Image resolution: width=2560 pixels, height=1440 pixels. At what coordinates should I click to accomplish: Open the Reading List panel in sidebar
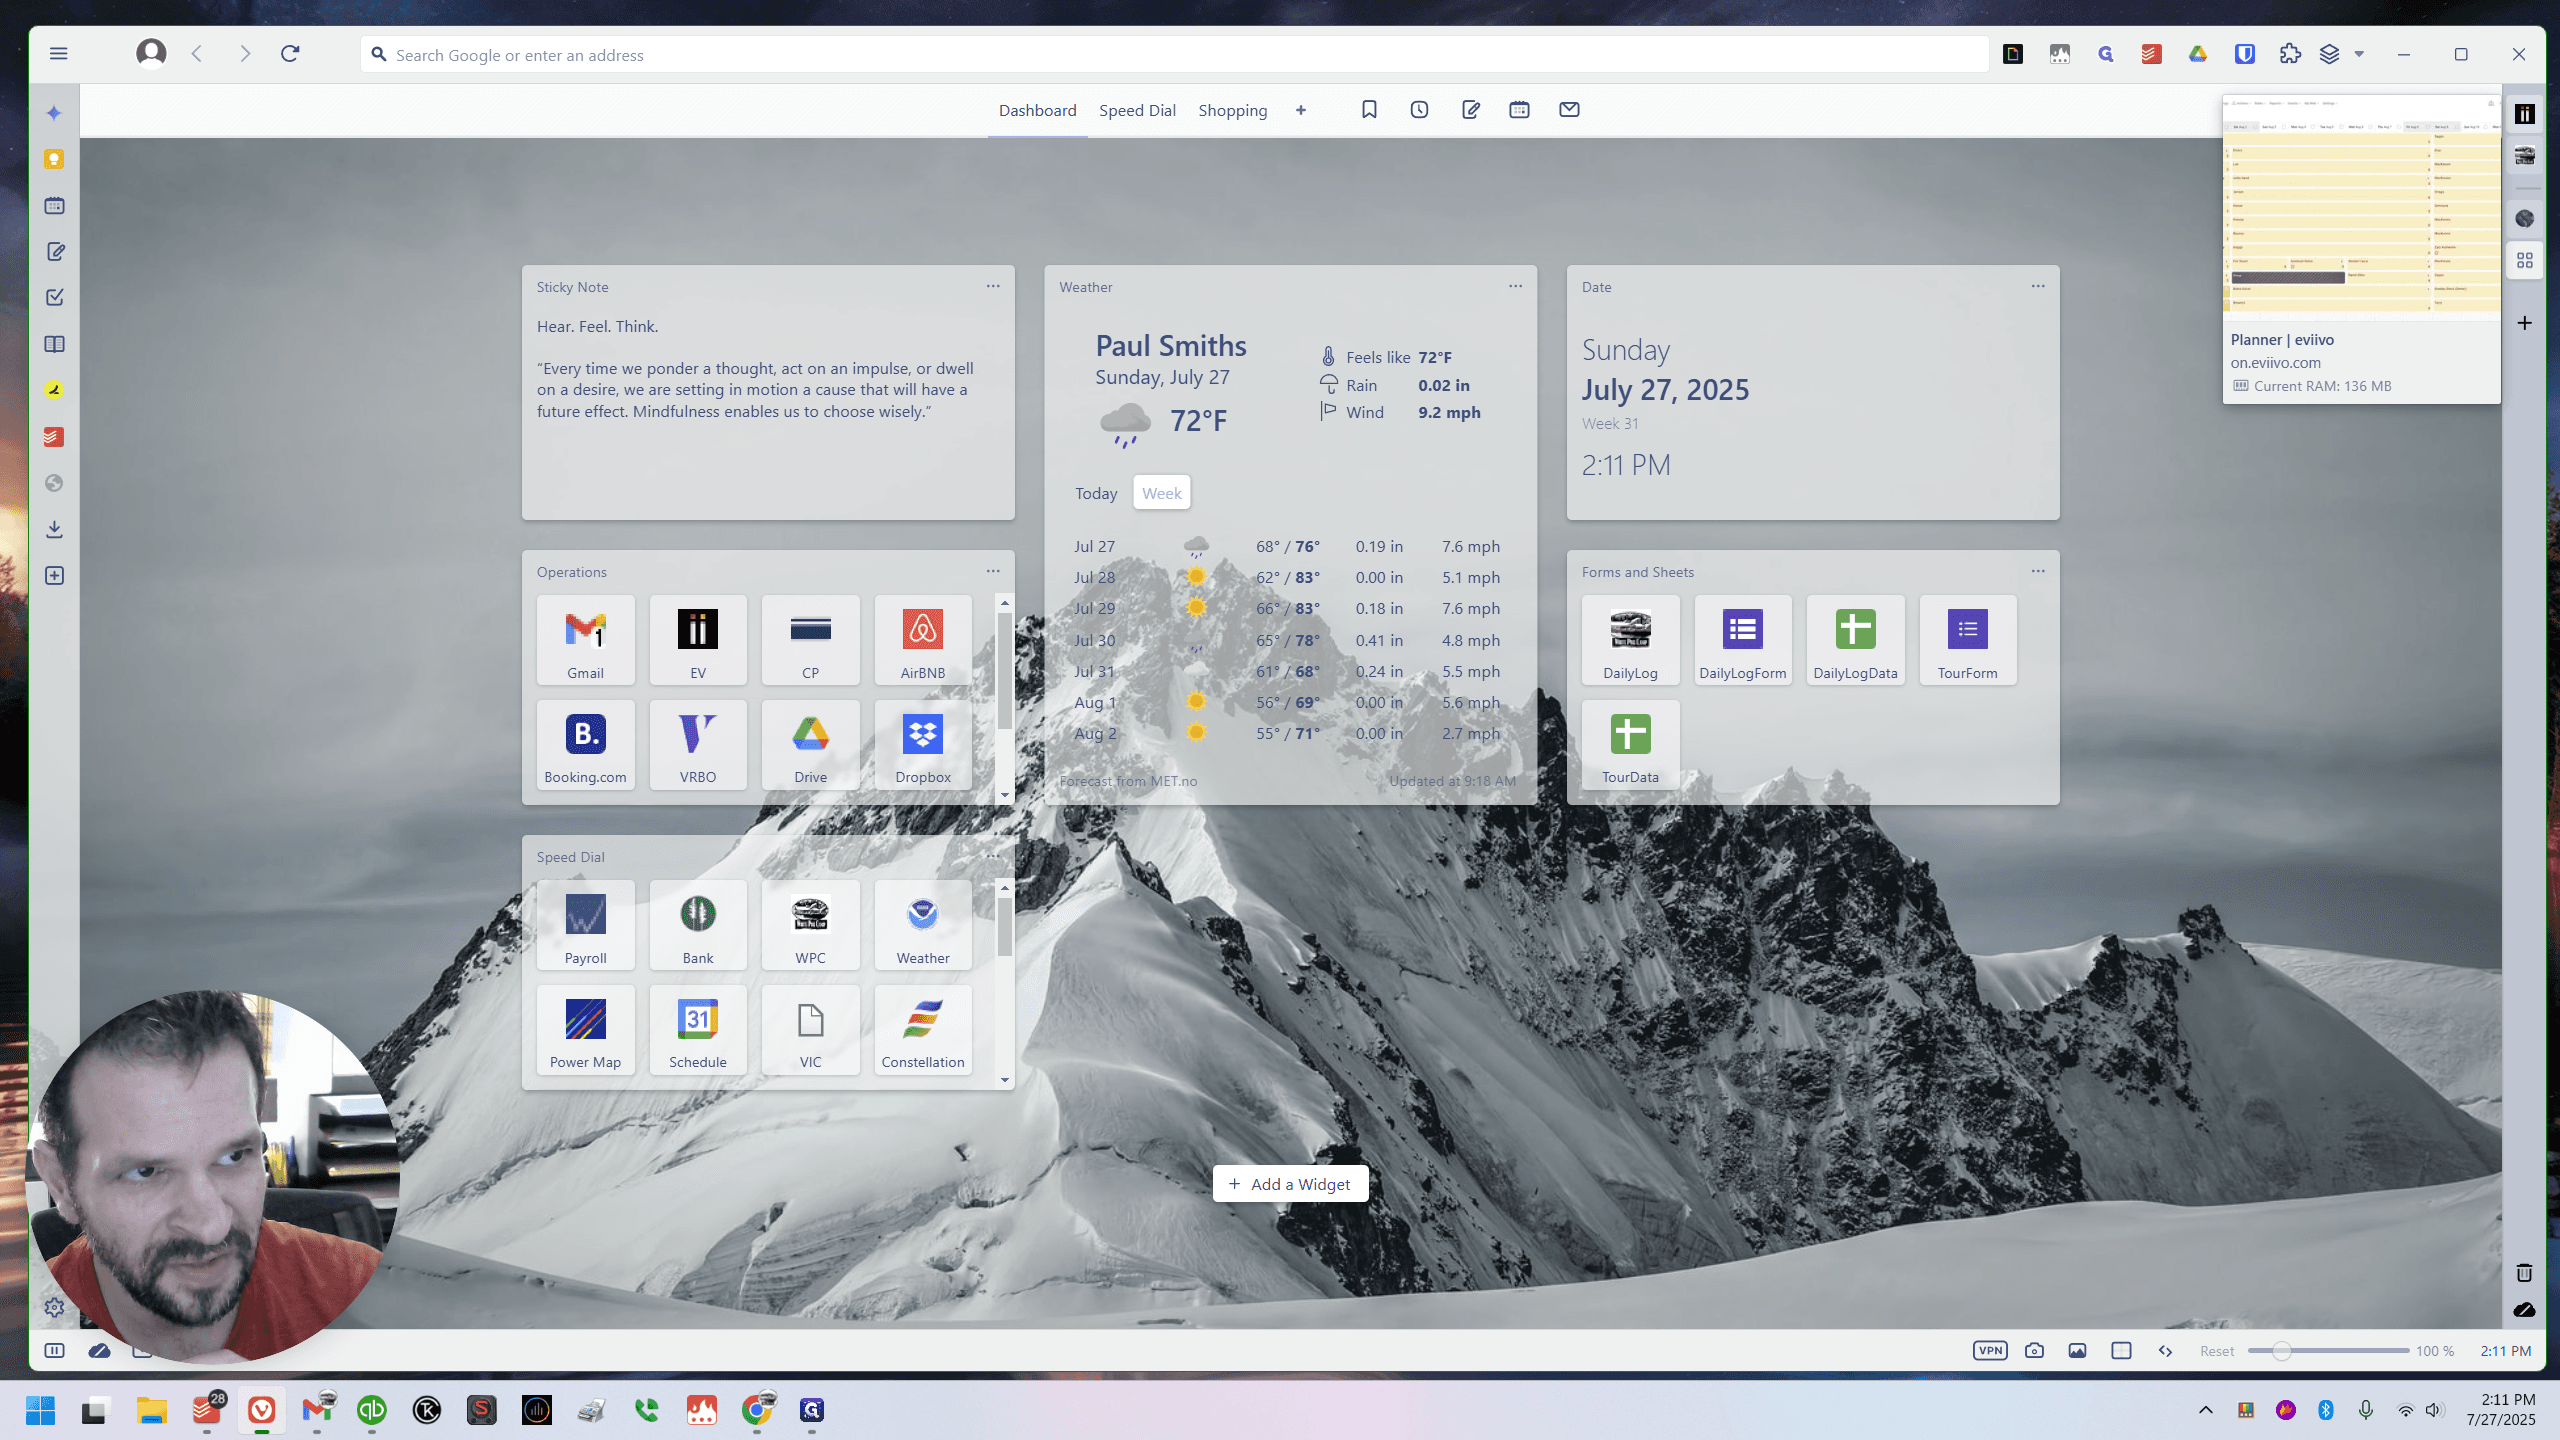[x=55, y=344]
